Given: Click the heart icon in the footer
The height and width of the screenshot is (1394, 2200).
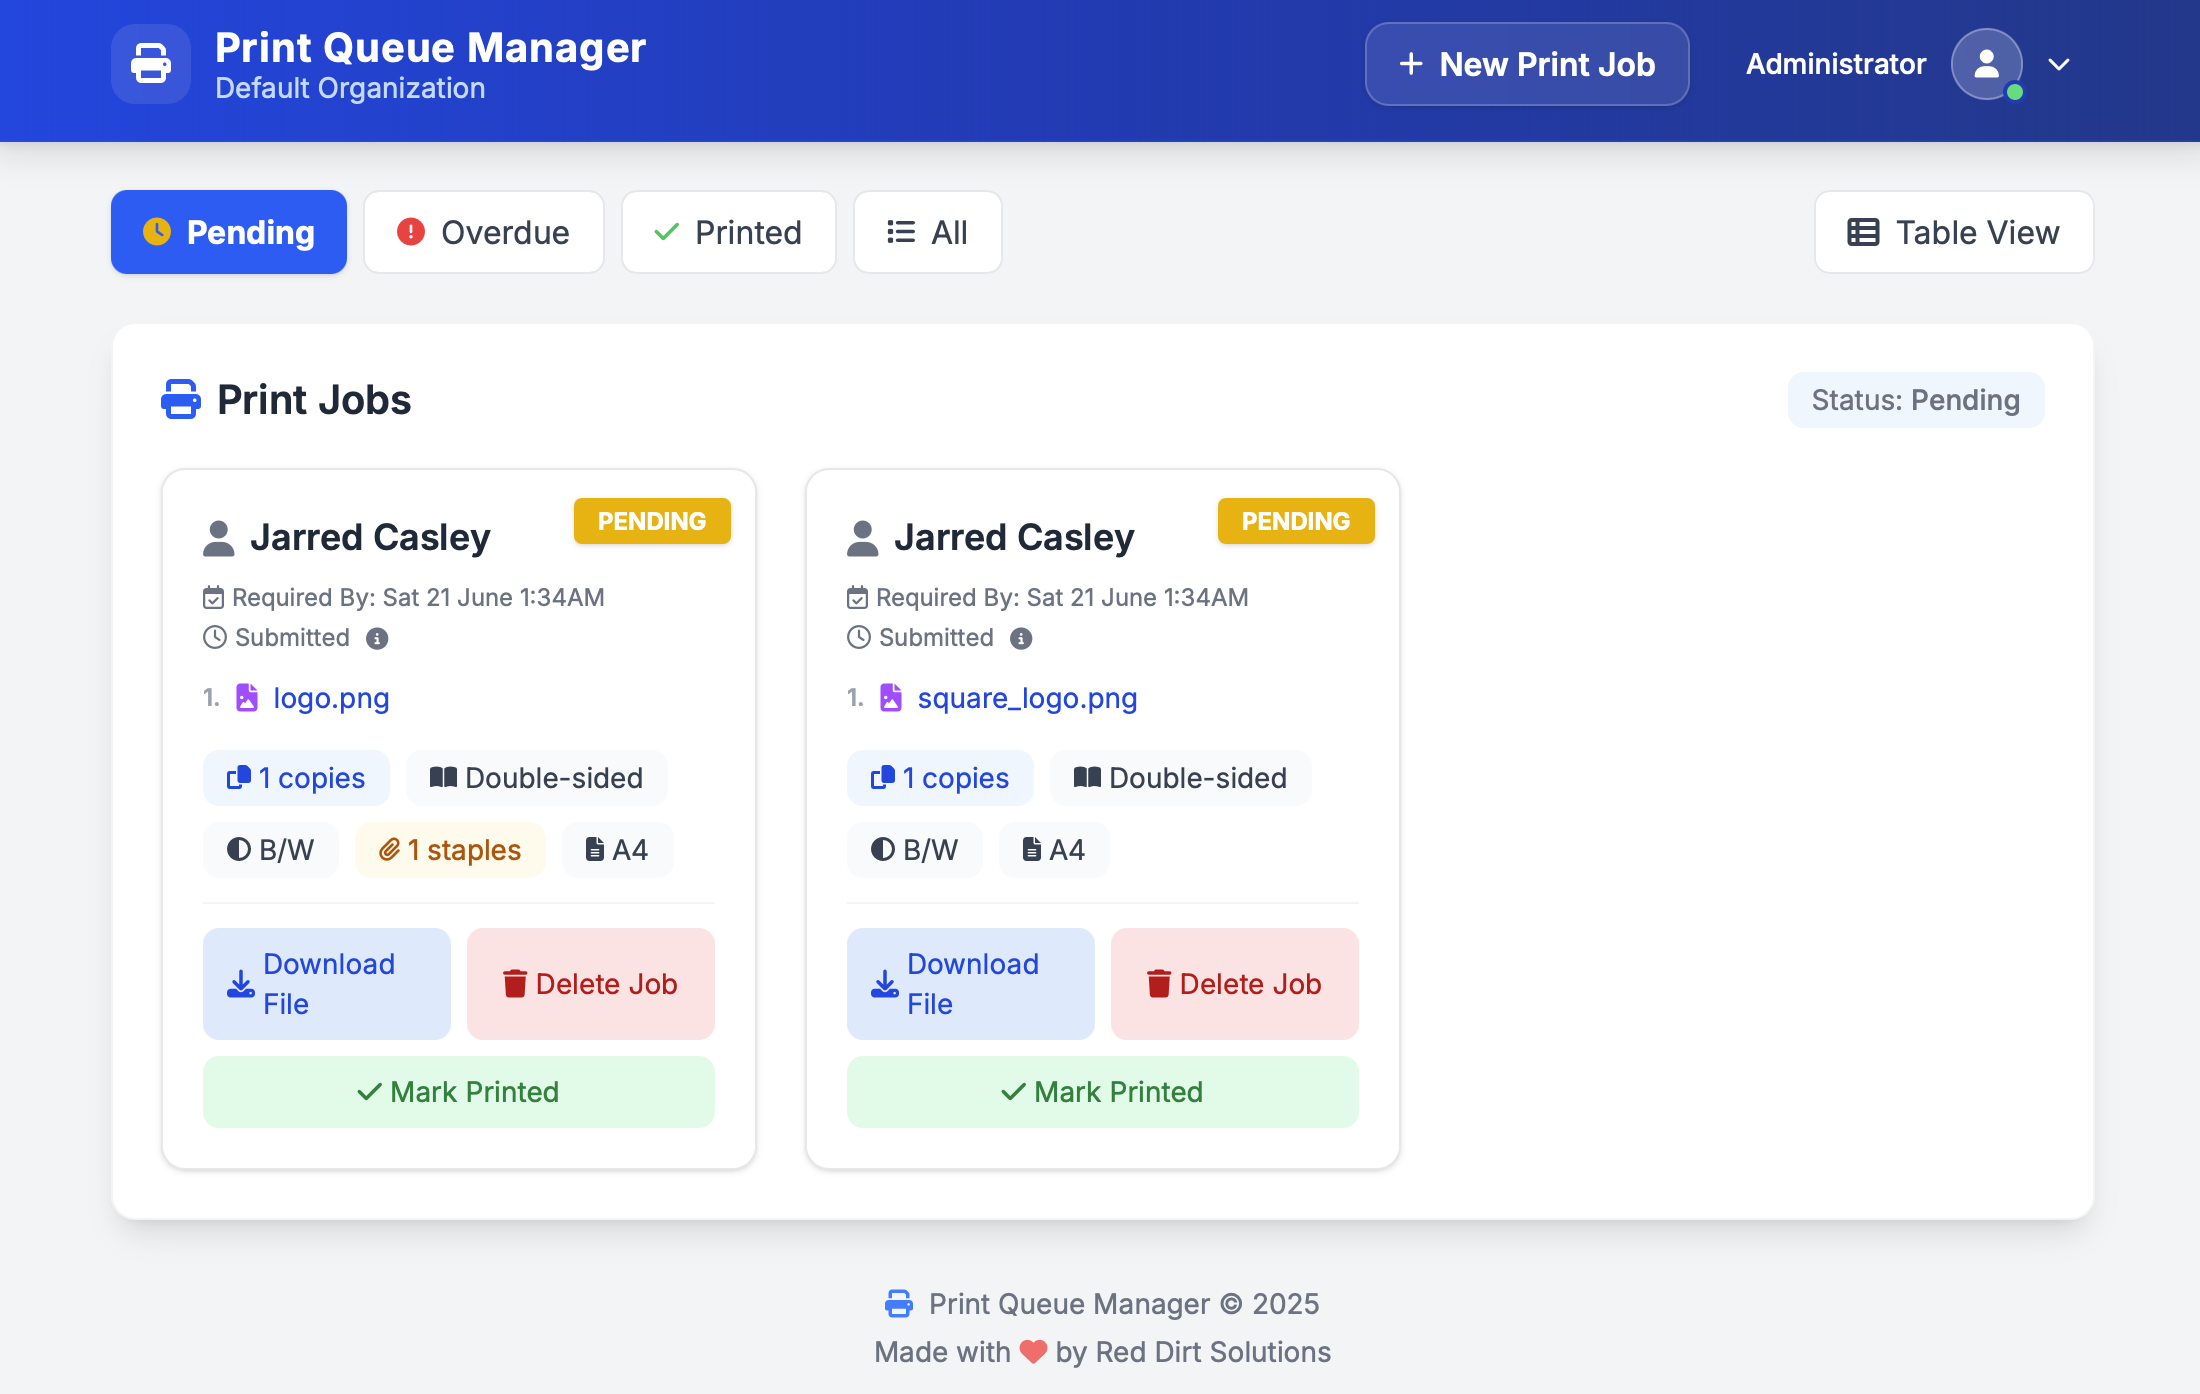Looking at the screenshot, I should [1033, 1352].
